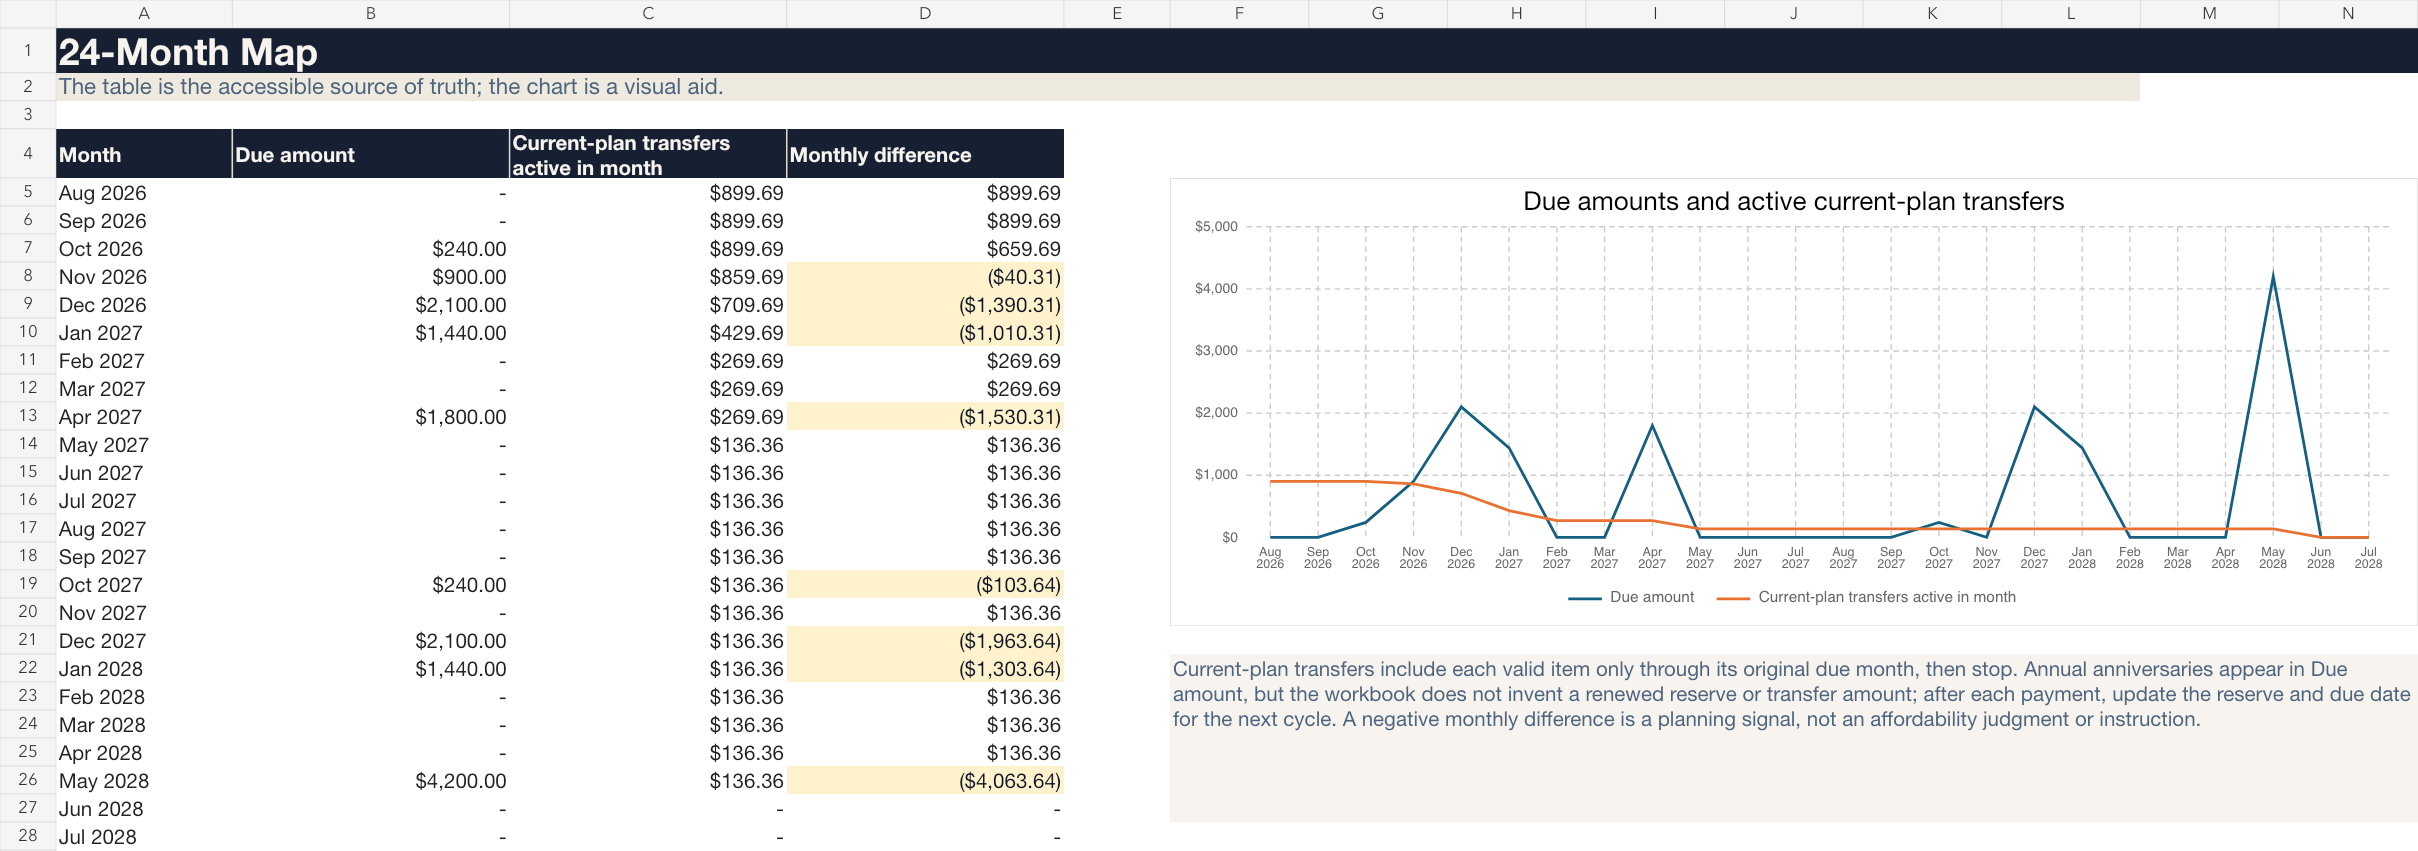The image size is (2418, 851).
Task: Click the $900.00 due amount for Nov 2026
Action: click(371, 277)
